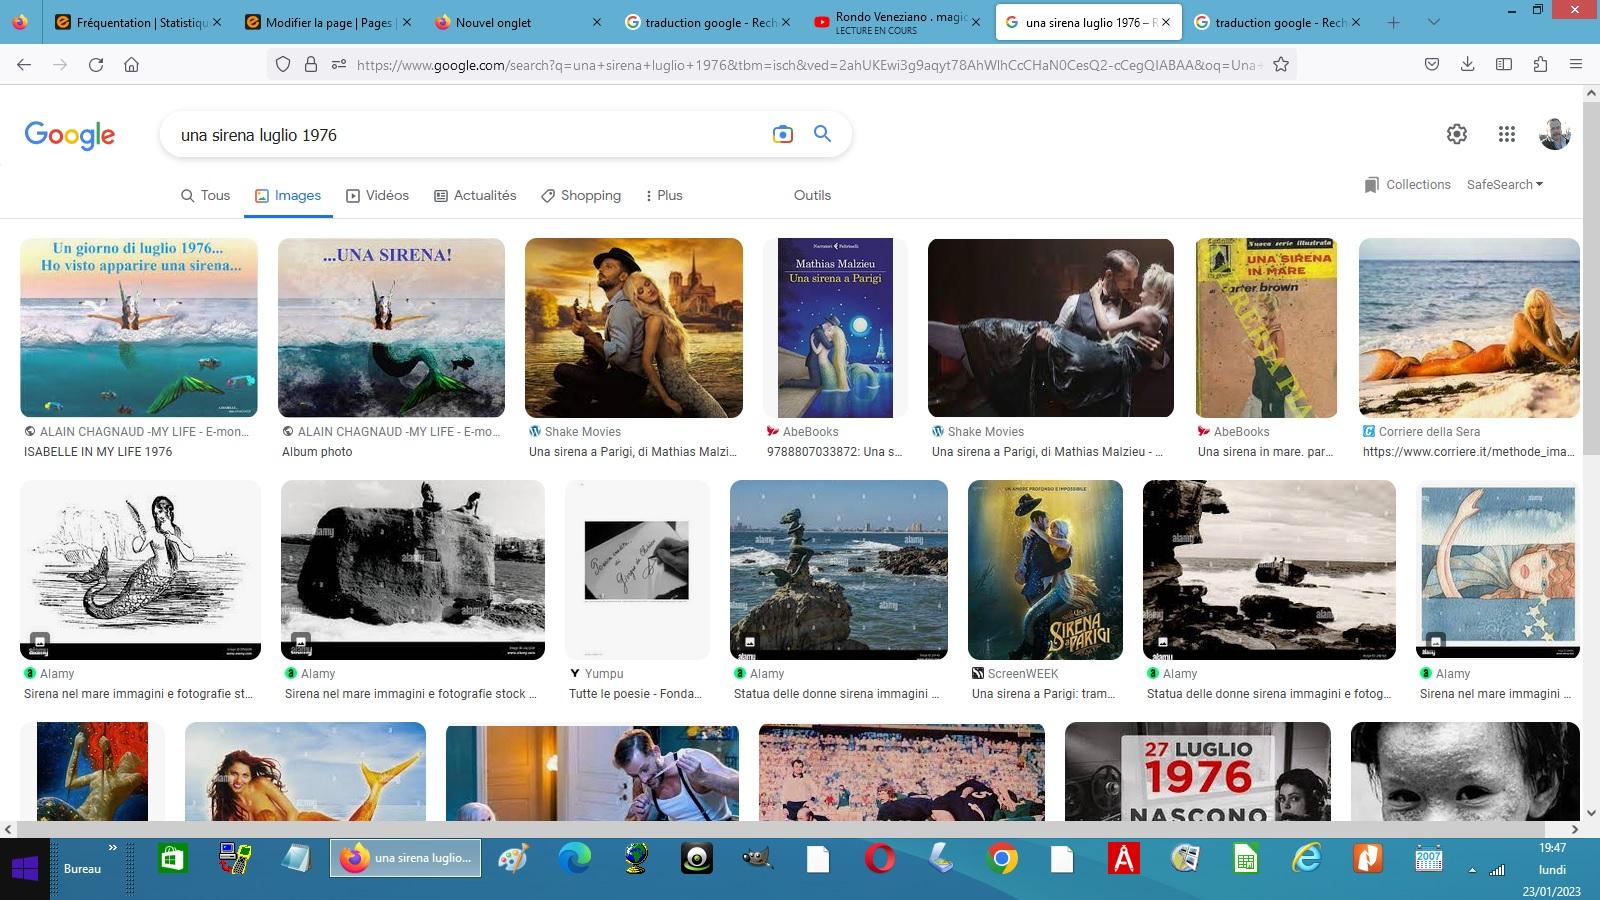This screenshot has height=900, width=1600.
Task: Open Mathias Malzieu book cover image
Action: click(835, 327)
